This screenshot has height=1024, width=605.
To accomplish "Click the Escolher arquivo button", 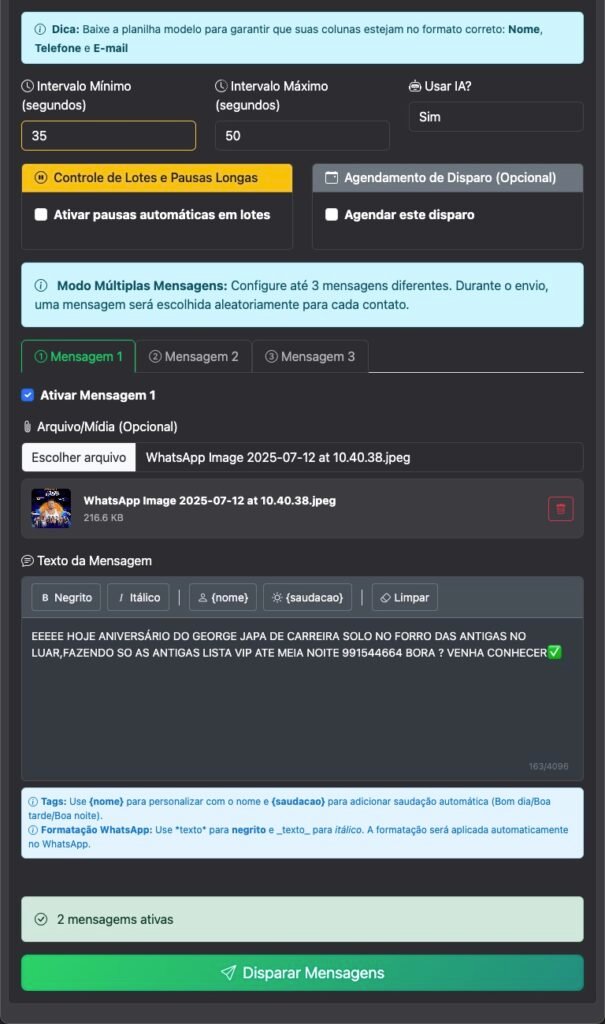I will [x=78, y=457].
